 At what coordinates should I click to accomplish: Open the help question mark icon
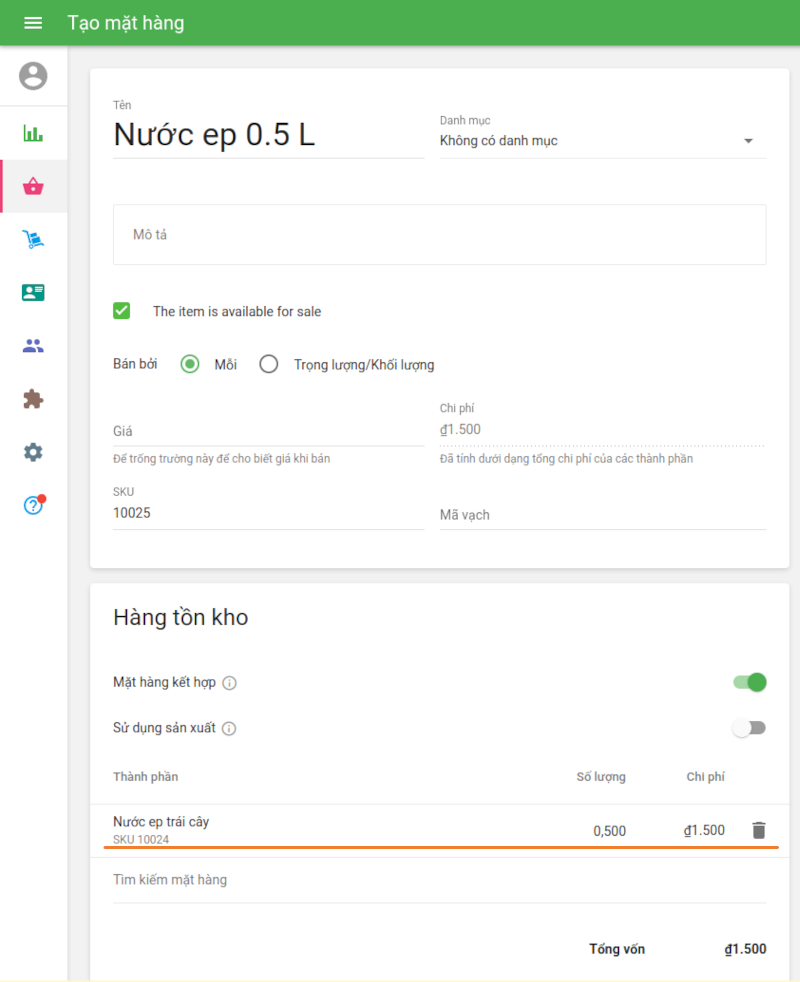click(x=33, y=505)
